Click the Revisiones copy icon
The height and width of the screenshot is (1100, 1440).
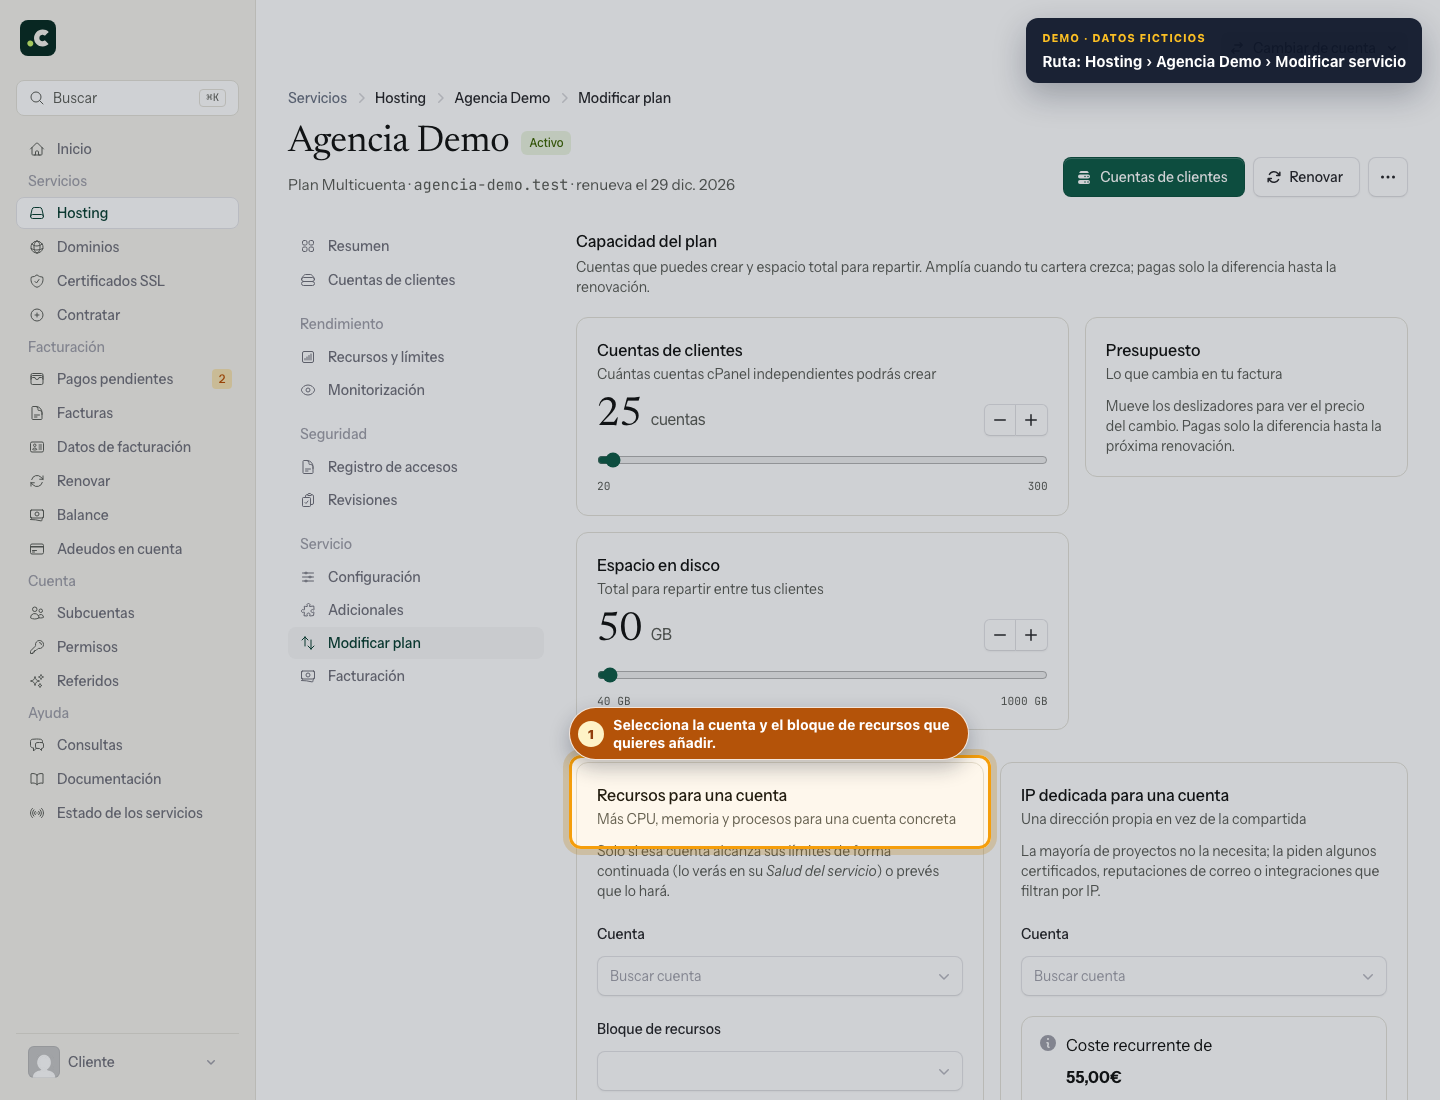coord(308,500)
